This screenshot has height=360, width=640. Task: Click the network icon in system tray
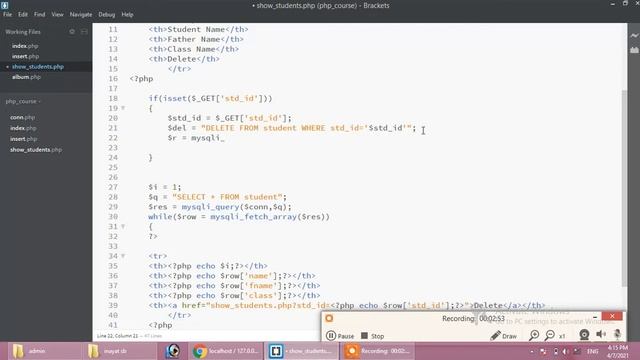[x=543, y=351]
